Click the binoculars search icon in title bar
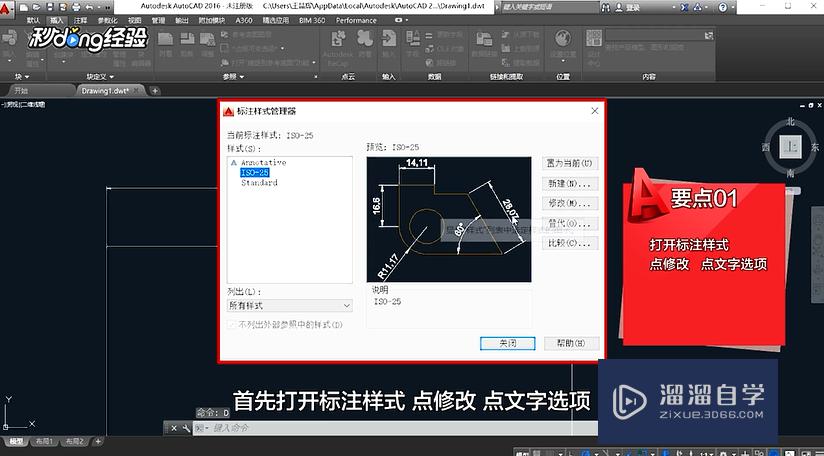This screenshot has height=456, width=824. pos(606,7)
